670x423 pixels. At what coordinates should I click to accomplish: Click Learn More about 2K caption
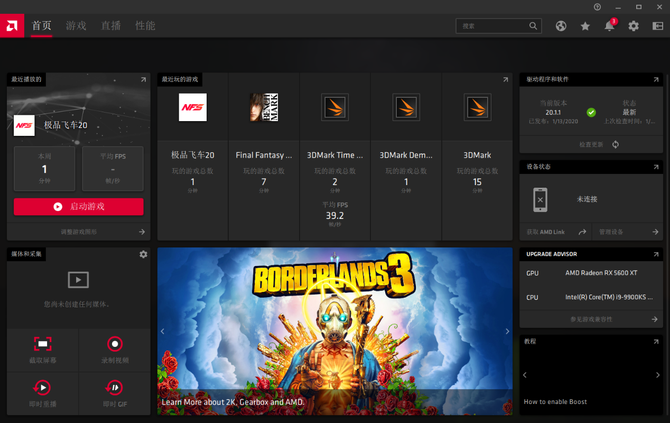click(233, 402)
